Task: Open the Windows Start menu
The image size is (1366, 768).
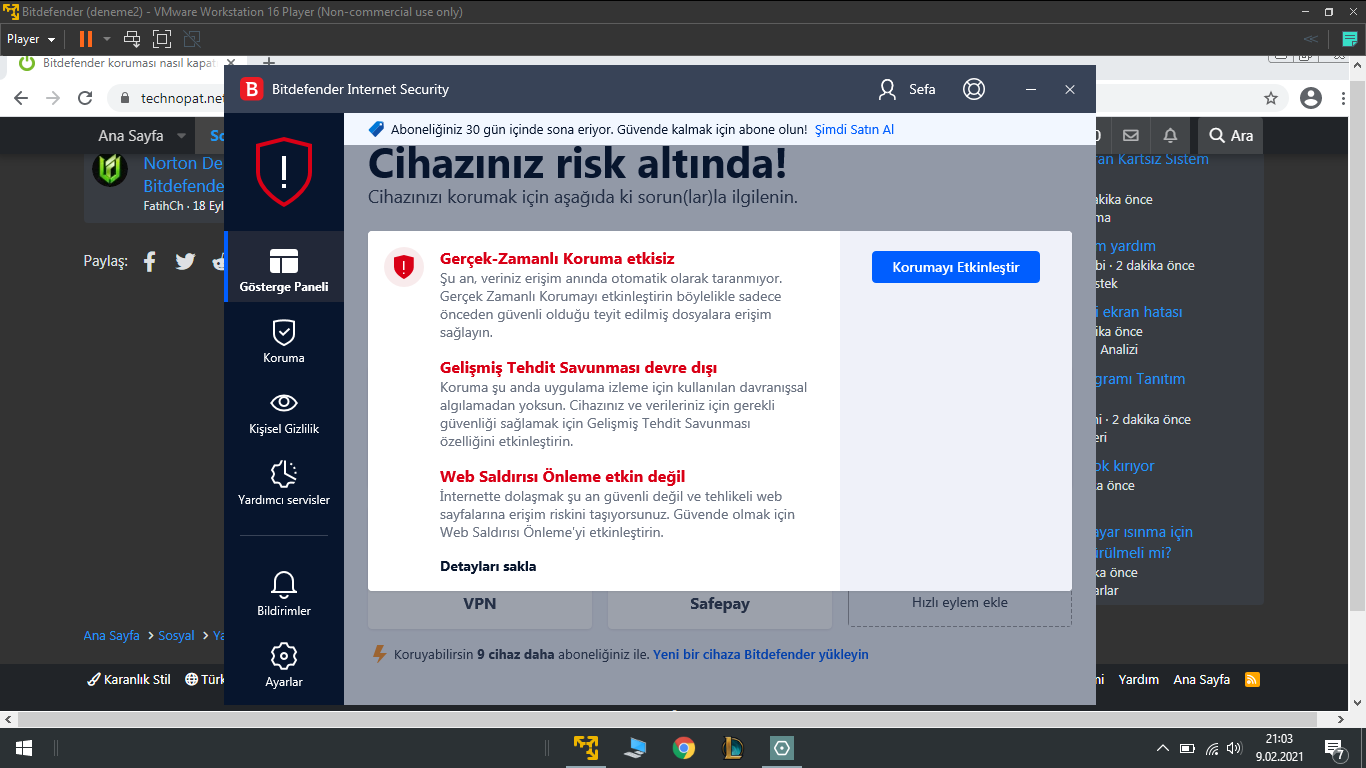Action: 24,748
